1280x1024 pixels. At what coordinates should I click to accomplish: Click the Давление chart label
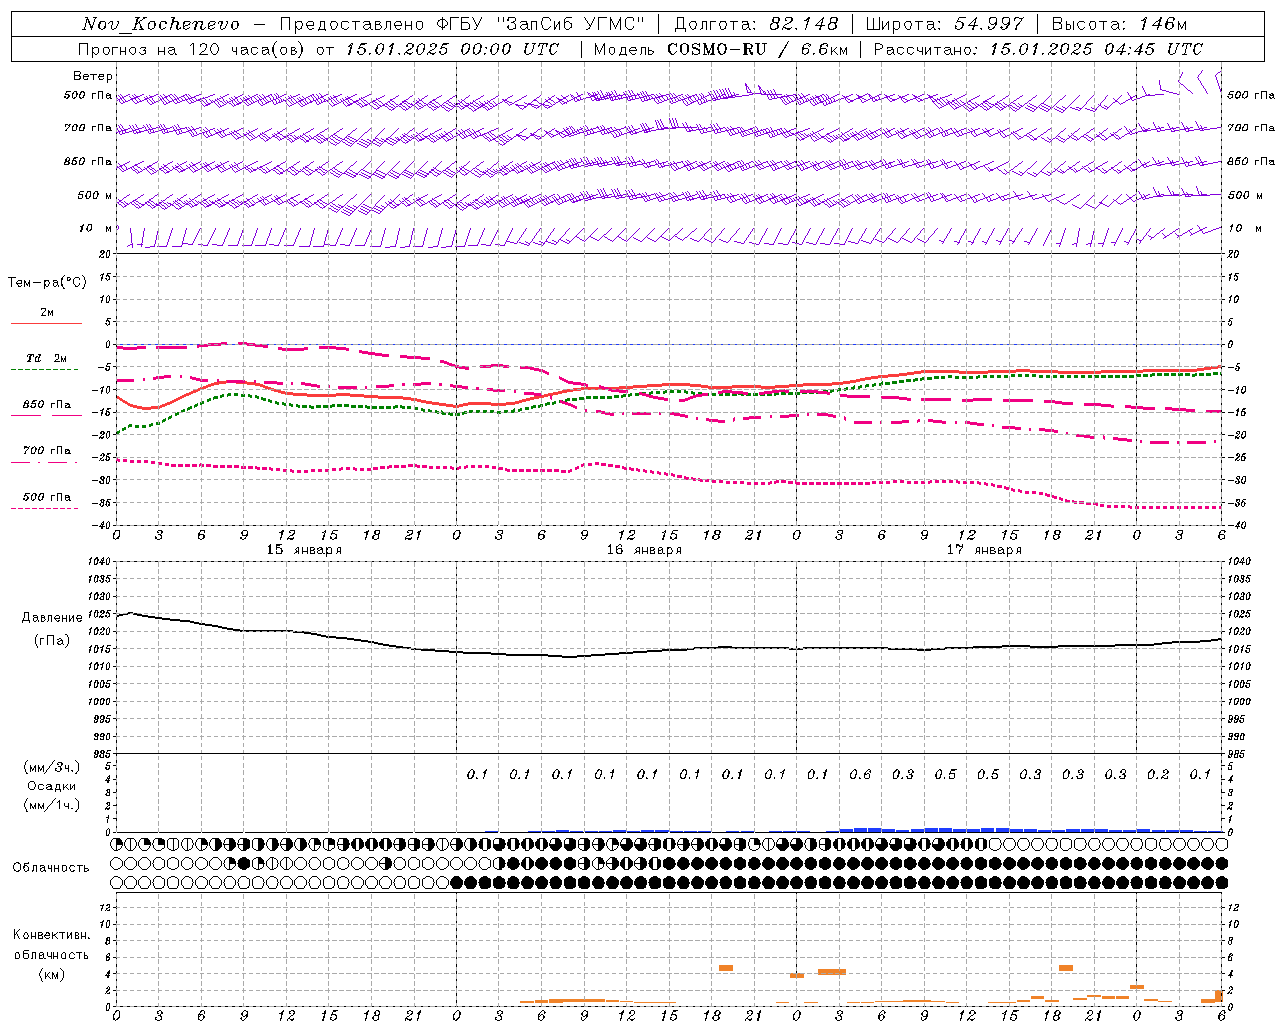click(52, 618)
